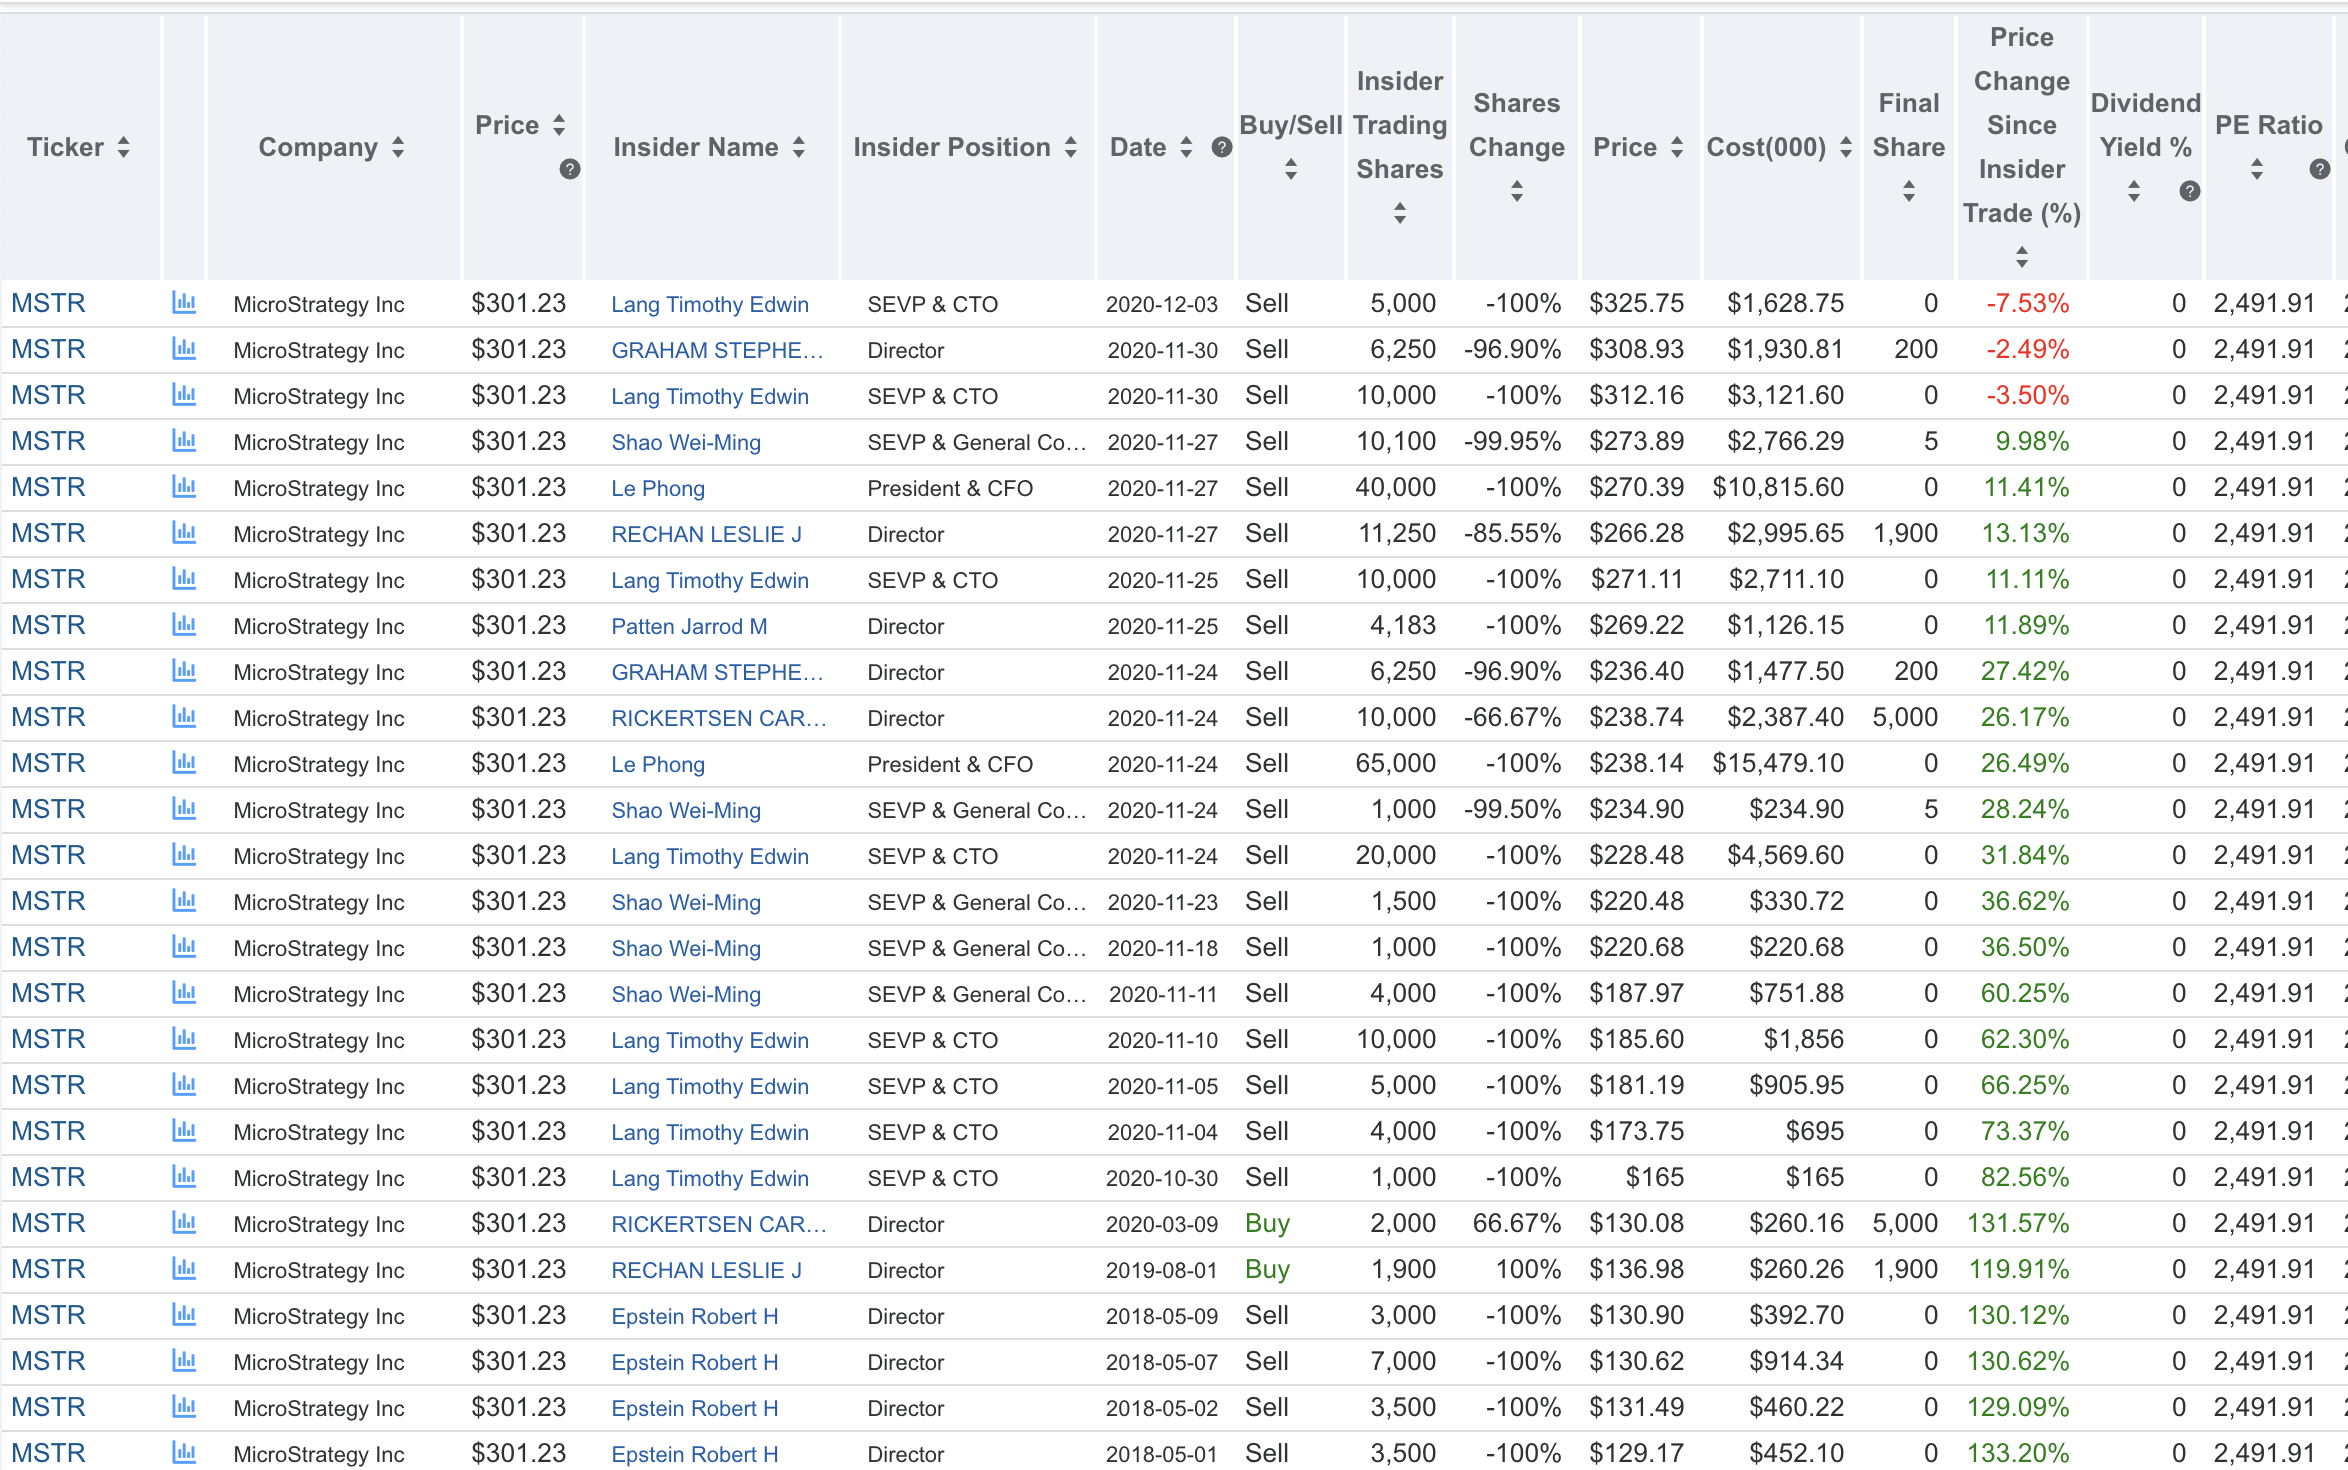Select the -66.67% shares change cell
This screenshot has width=2348, height=1470.
pyautogui.click(x=1512, y=717)
